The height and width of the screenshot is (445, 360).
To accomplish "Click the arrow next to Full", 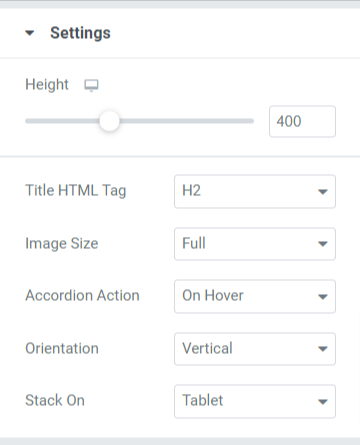I will 322,244.
